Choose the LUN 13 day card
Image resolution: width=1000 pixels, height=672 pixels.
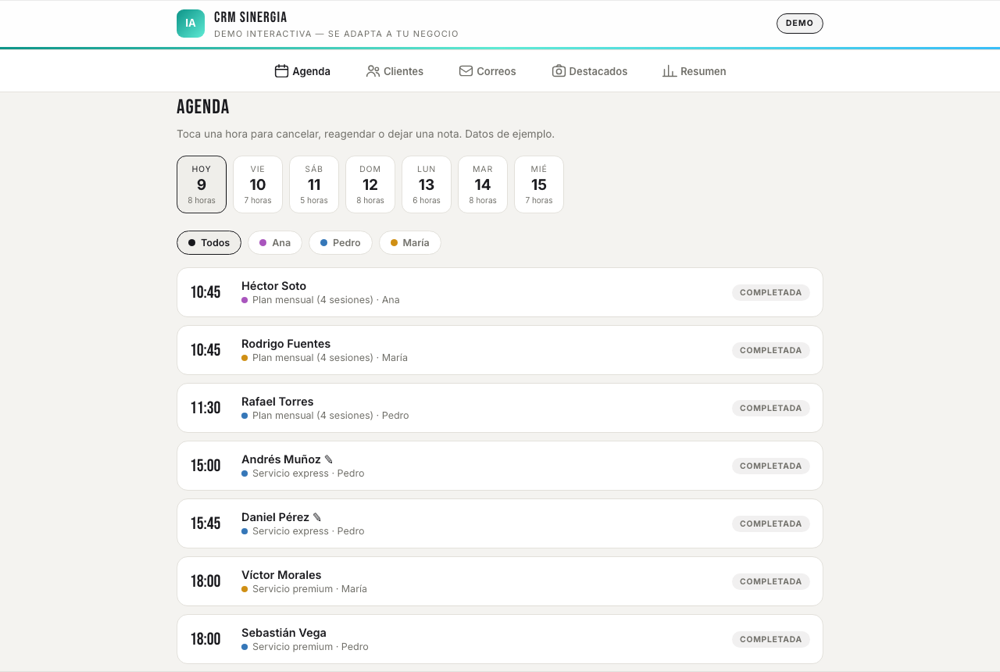(x=427, y=184)
